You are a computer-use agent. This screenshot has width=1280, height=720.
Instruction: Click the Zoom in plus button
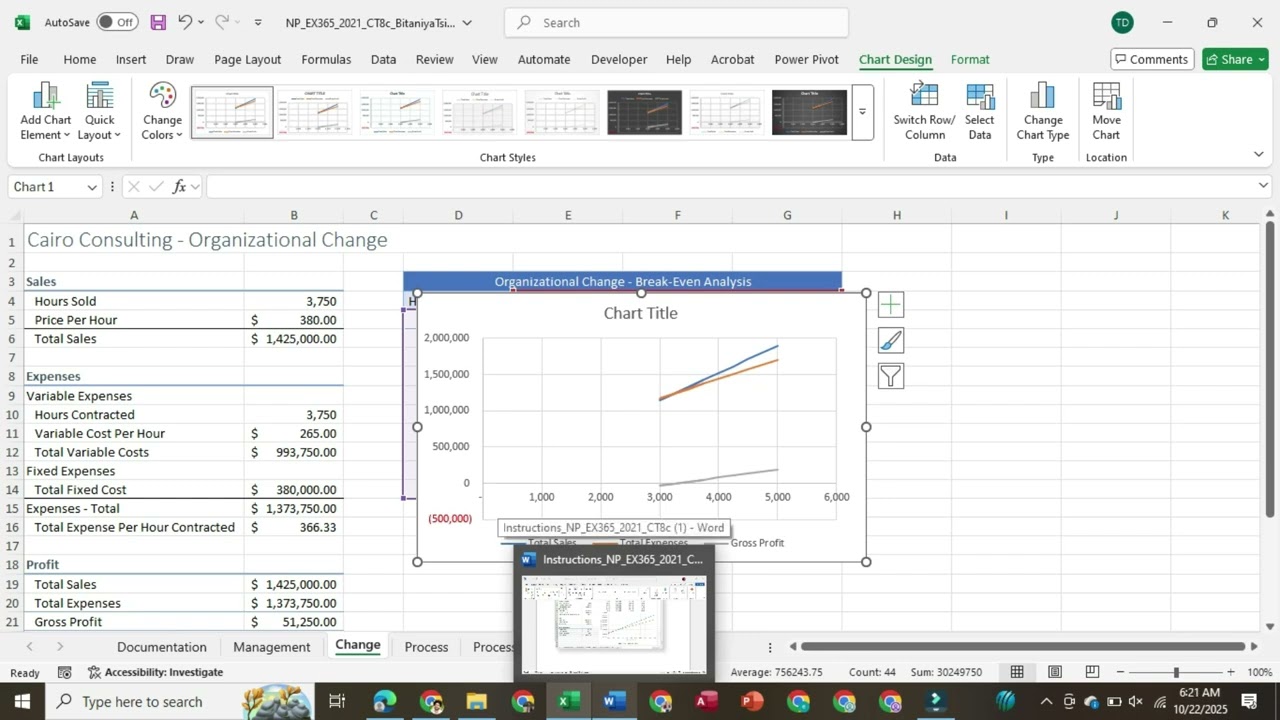coord(1230,672)
